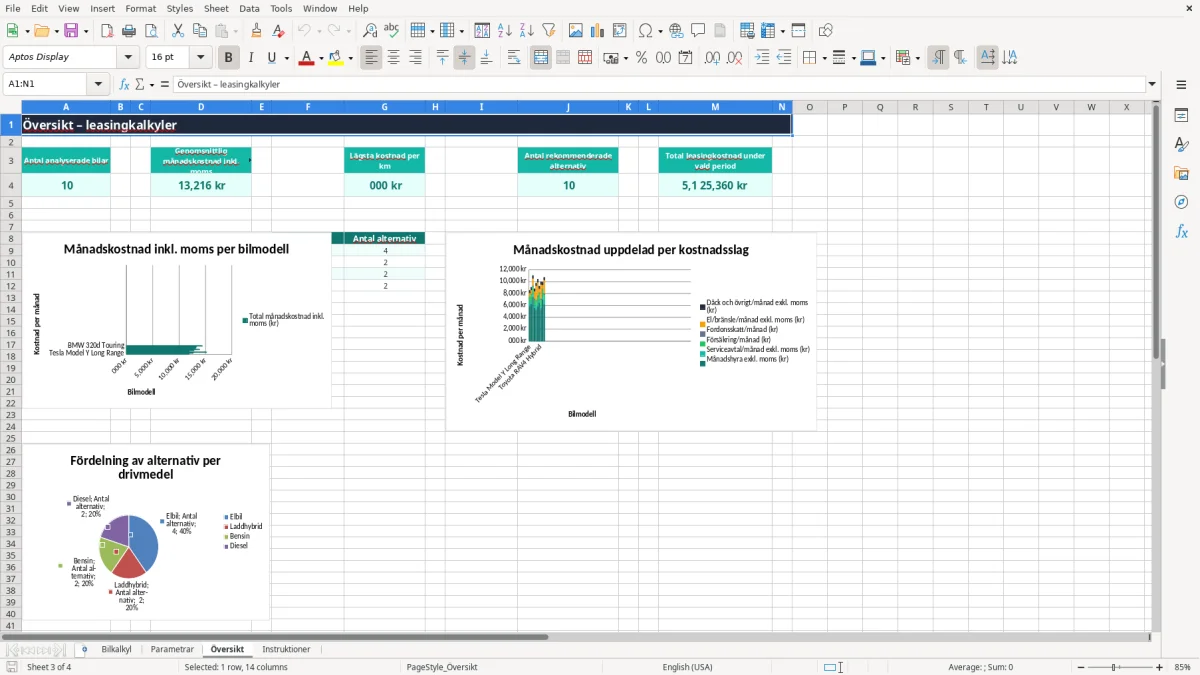This screenshot has height=675, width=1200.
Task: Click the Save document icon
Action: click(x=71, y=31)
